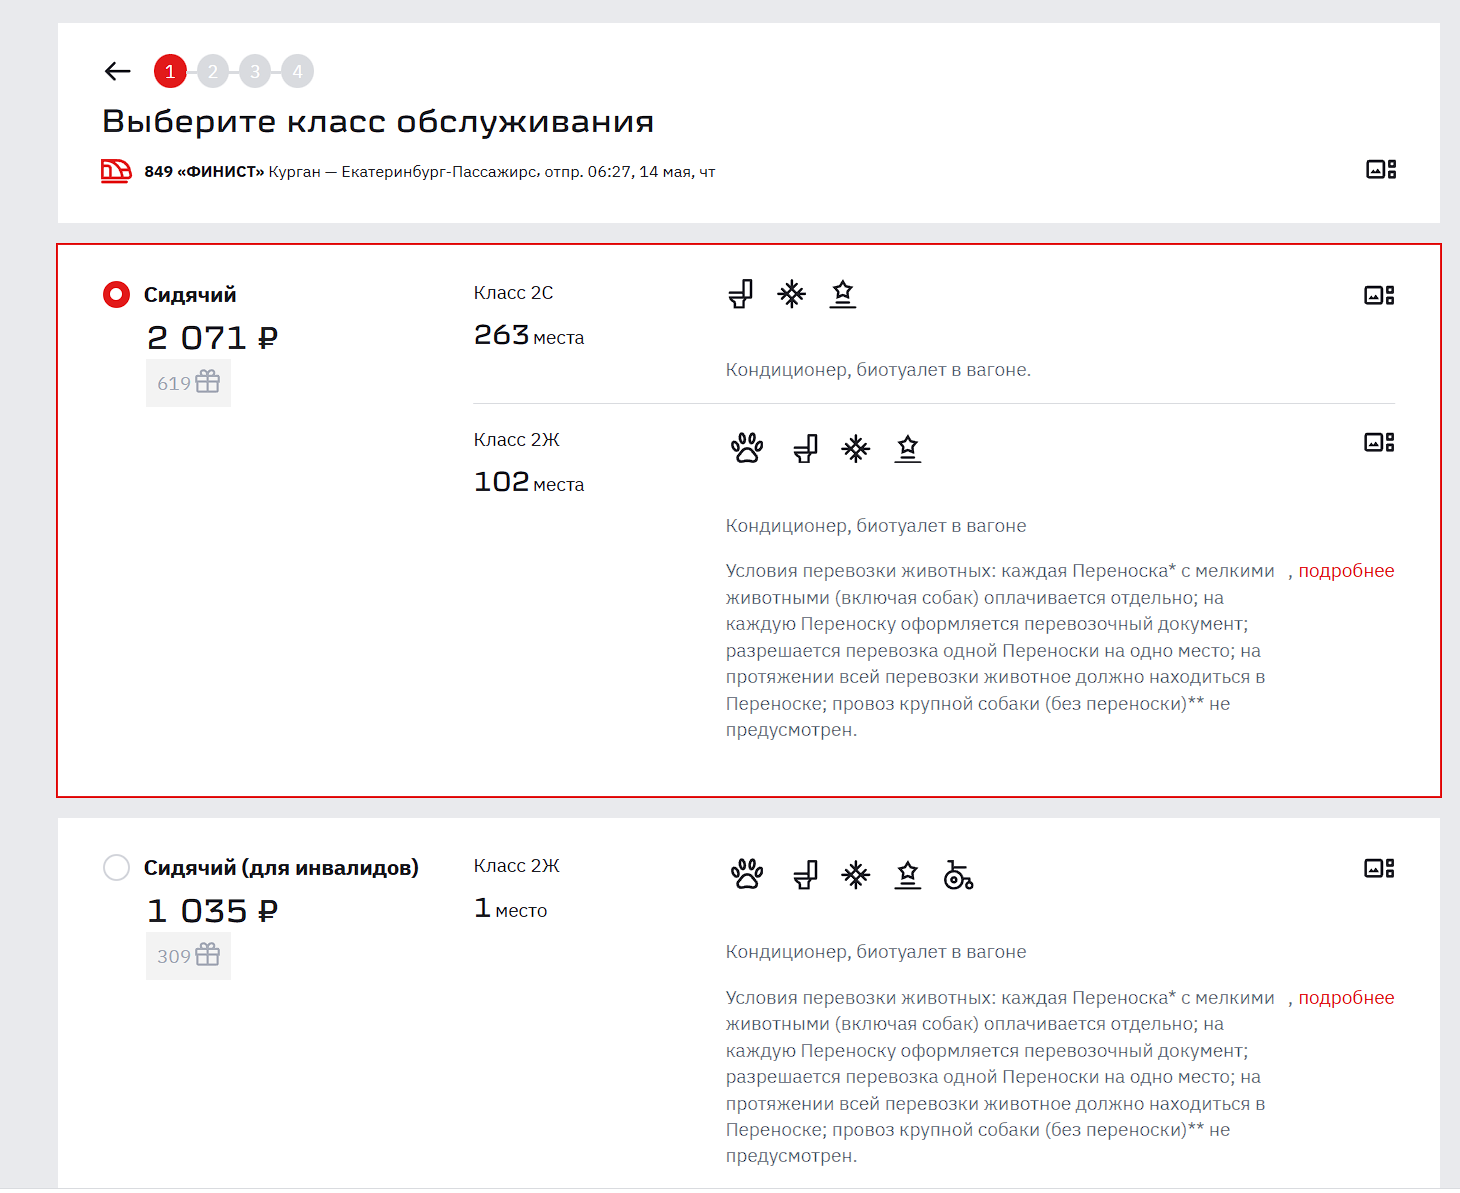Click the air conditioner snowflake icon for 2С
Image resolution: width=1460 pixels, height=1193 pixels.
791,294
